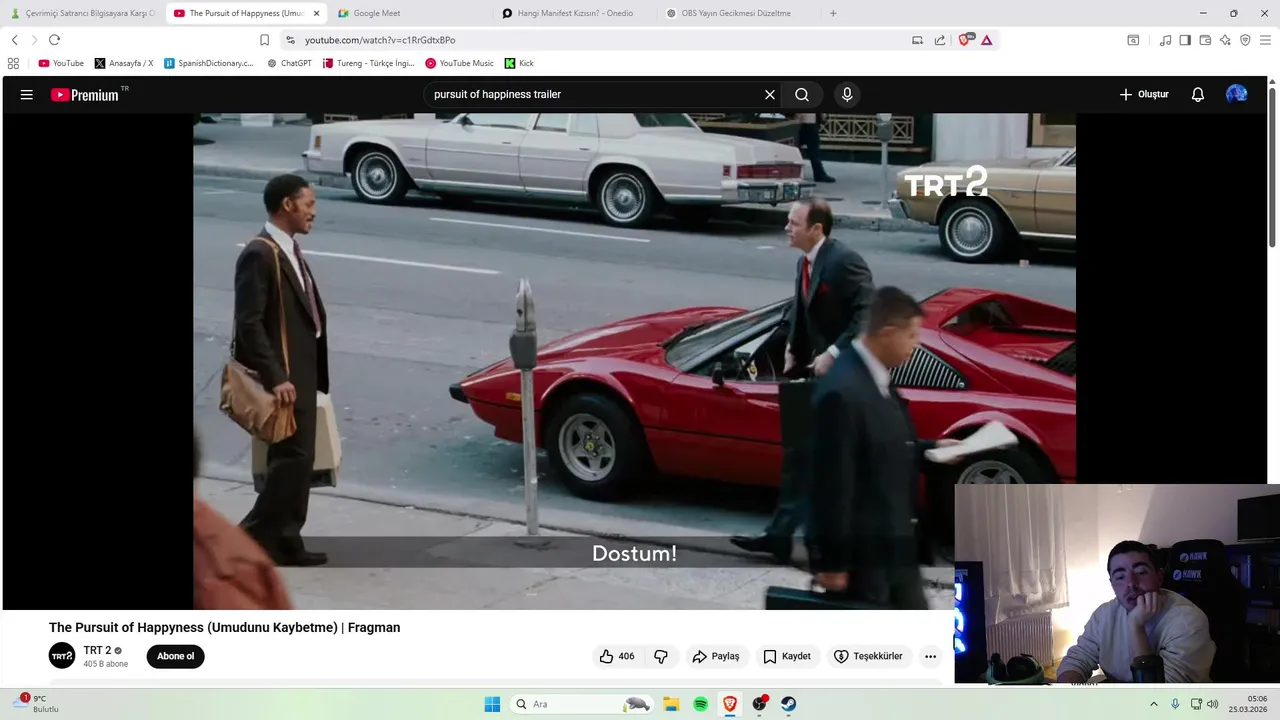The height and width of the screenshot is (720, 1280).
Task: Open the ChatGPT bookmark
Action: pos(289,63)
